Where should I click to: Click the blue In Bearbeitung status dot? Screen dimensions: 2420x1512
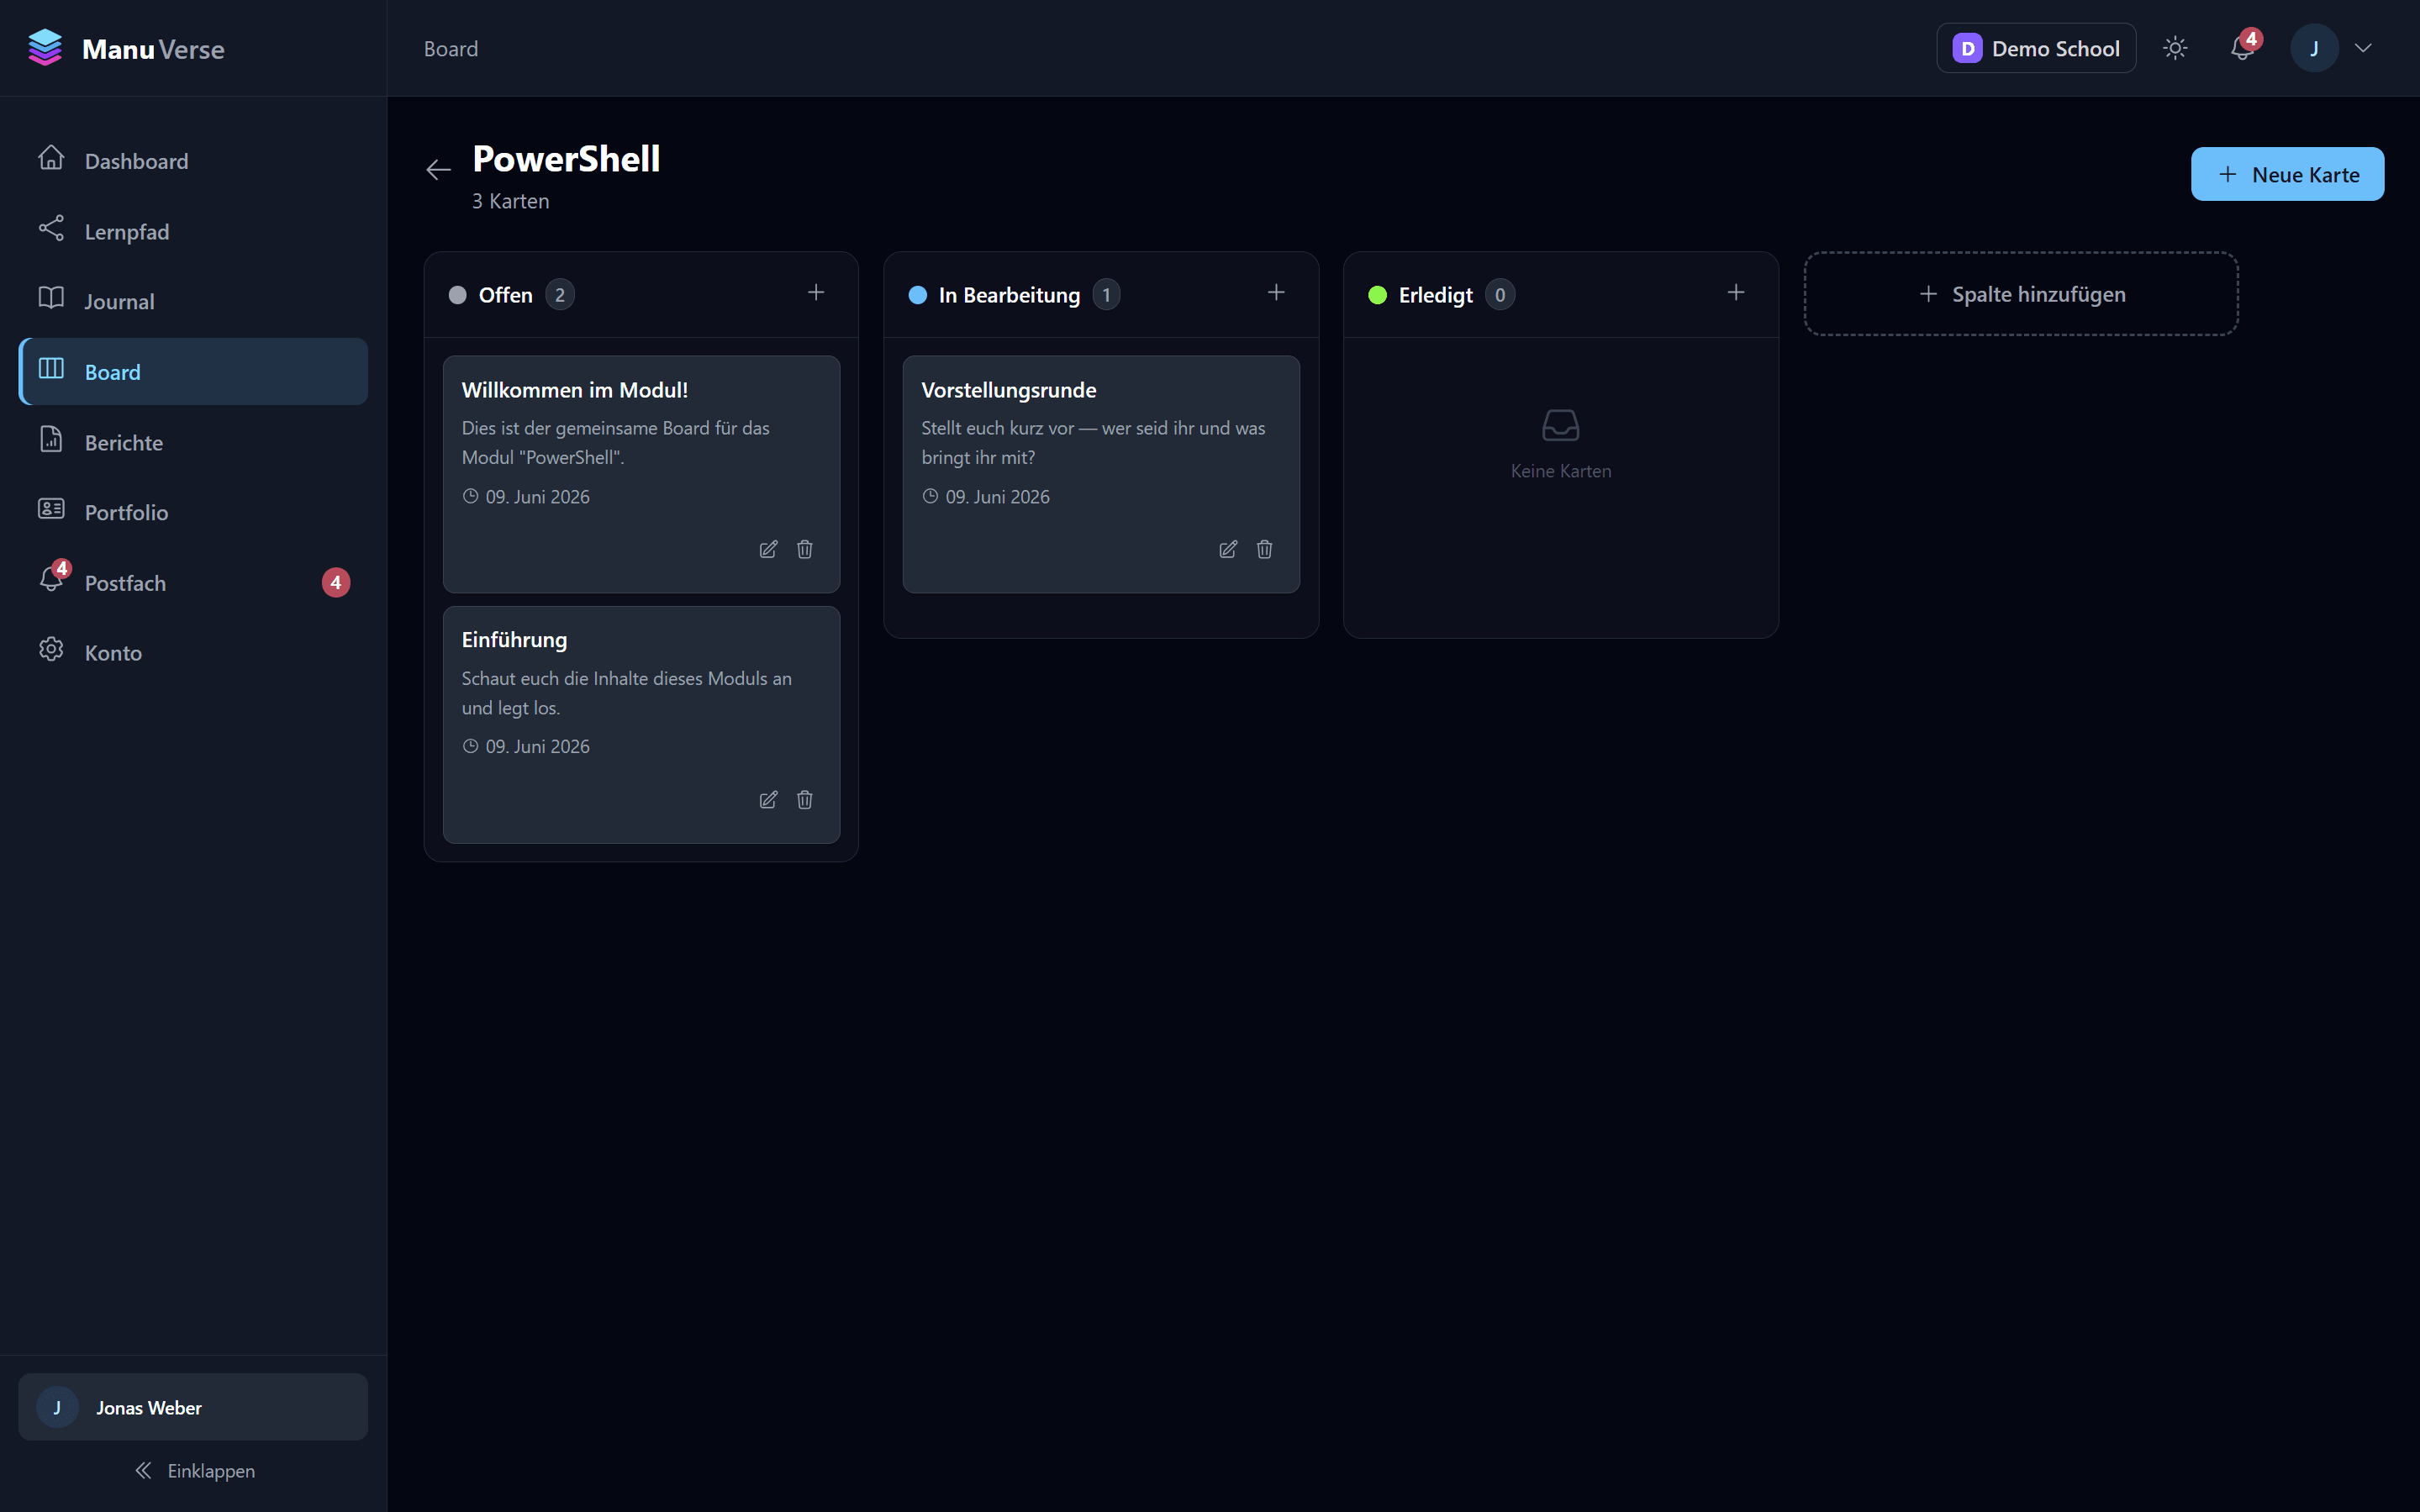[x=918, y=295]
